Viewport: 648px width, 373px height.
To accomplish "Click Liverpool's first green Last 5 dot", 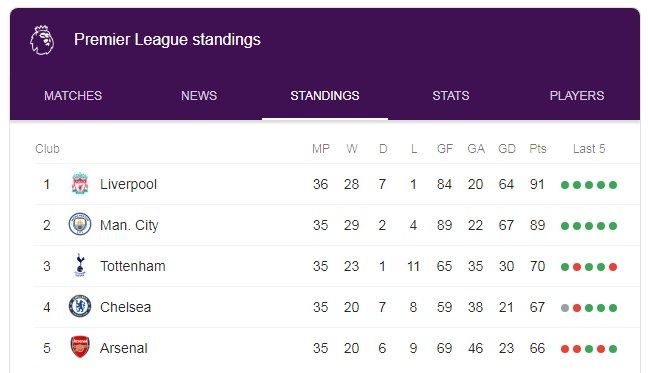I will [x=565, y=185].
